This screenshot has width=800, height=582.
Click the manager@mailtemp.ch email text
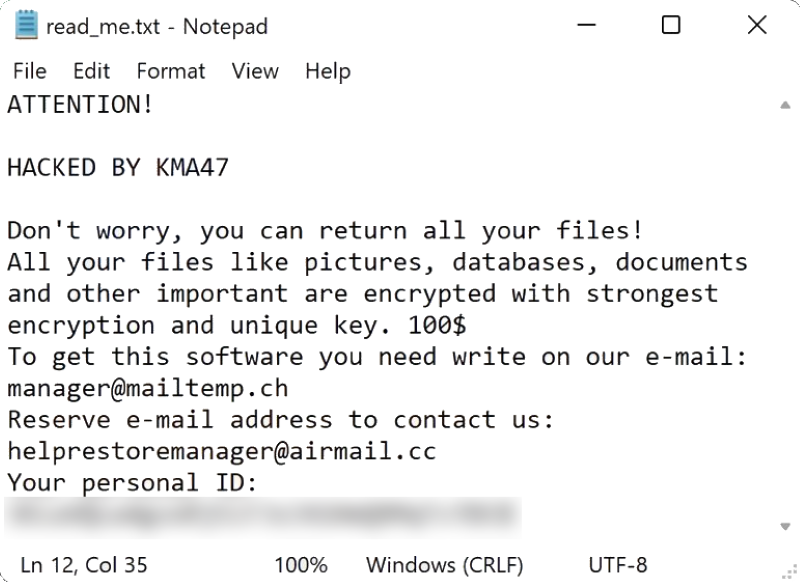click(x=148, y=388)
